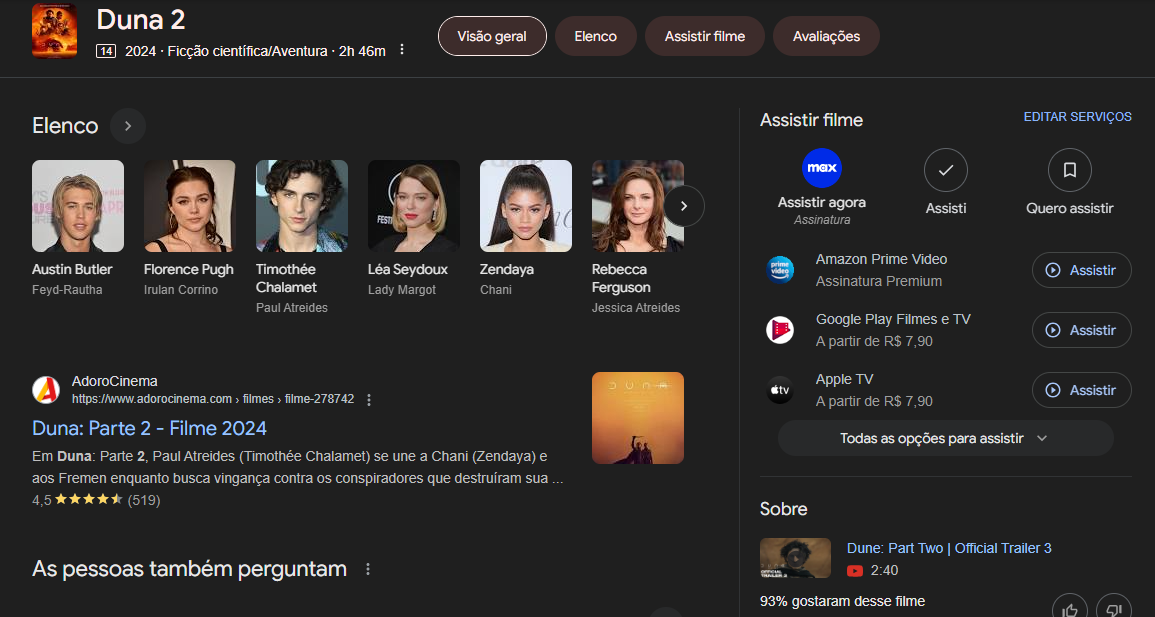Open options menu beside AdoroCinema URL

369,400
